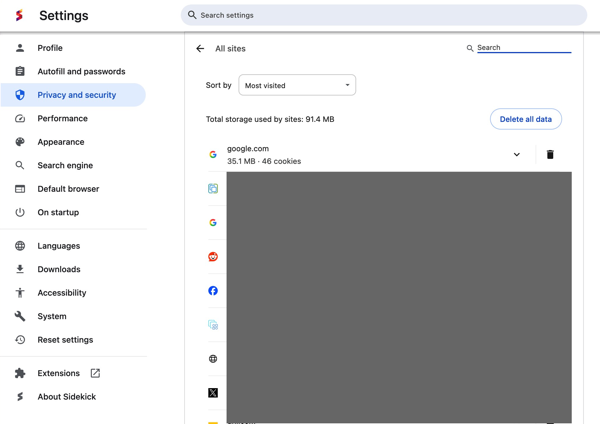Open the Sort by Most visited dropdown
The width and height of the screenshot is (600, 424).
pos(297,85)
